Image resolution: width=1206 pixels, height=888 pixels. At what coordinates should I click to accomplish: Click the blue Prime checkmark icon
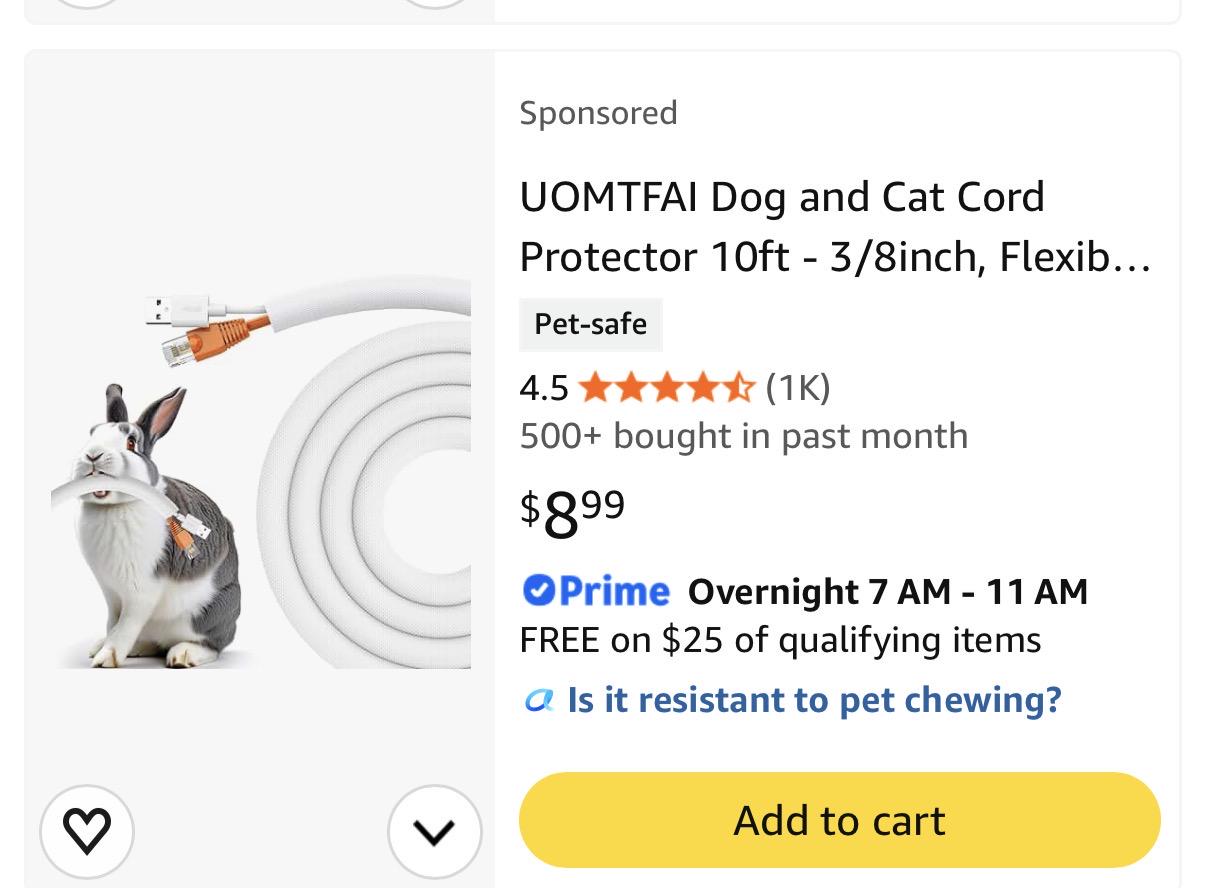tap(539, 590)
